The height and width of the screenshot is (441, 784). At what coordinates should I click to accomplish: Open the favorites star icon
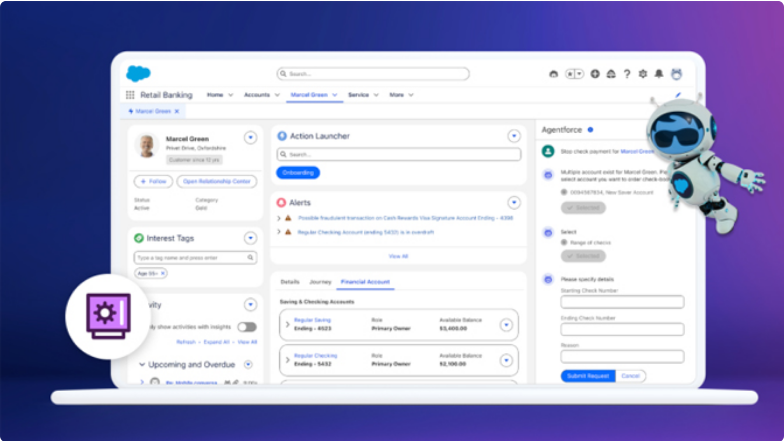tap(570, 74)
